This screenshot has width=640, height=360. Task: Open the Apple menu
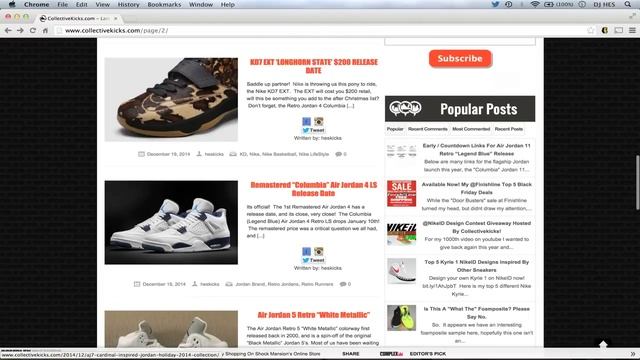(x=12, y=4)
